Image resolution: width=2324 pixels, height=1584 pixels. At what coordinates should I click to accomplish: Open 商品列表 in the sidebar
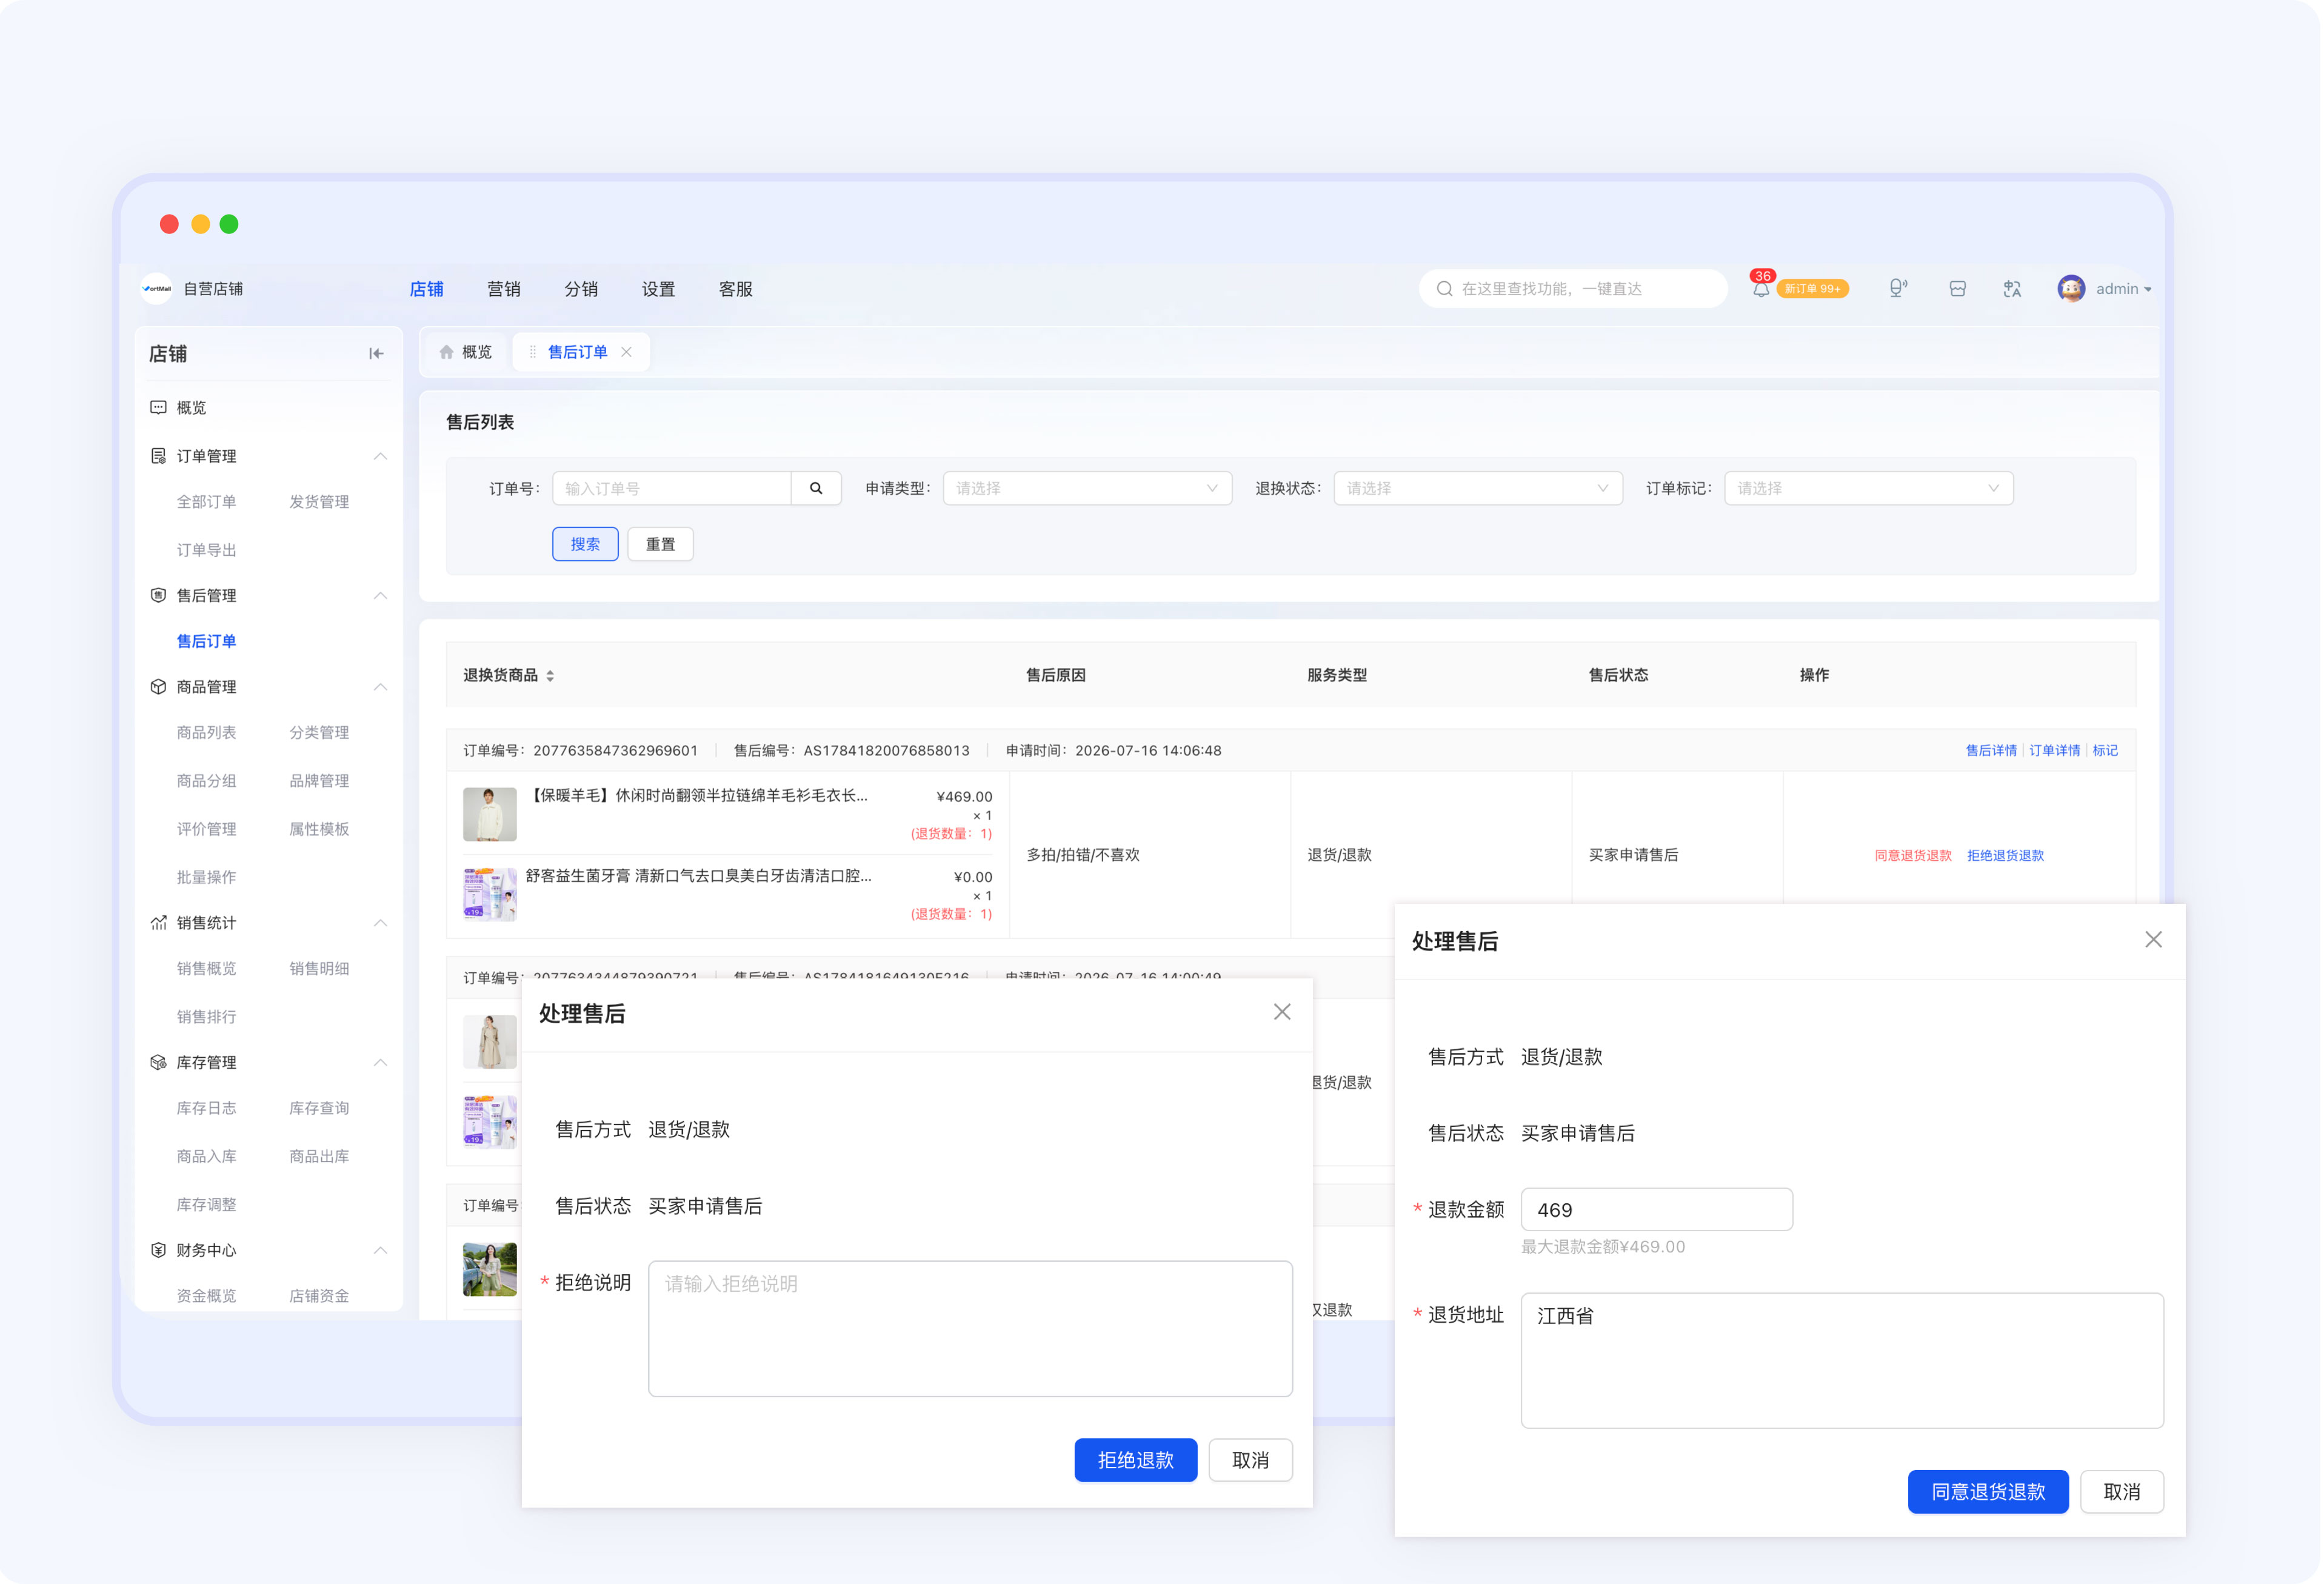point(206,733)
